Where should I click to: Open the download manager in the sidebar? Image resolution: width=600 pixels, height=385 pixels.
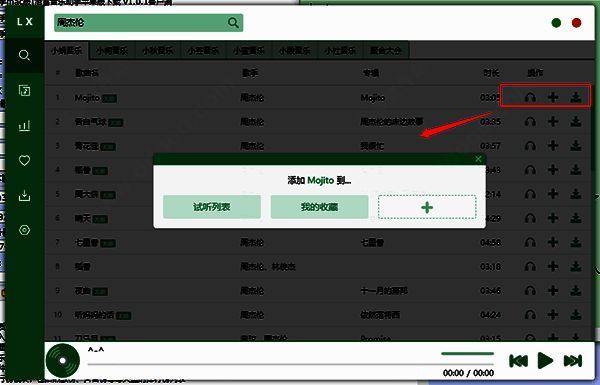click(24, 196)
